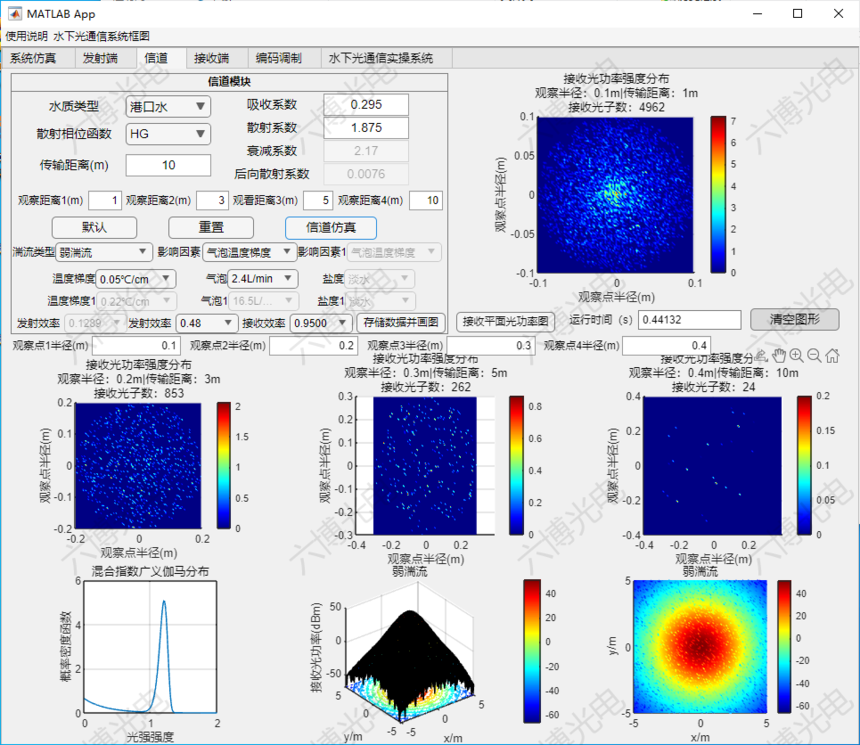Open the 散射相位函数 dropdown showing HG
Viewport: 860px width, 745px height.
pos(168,134)
